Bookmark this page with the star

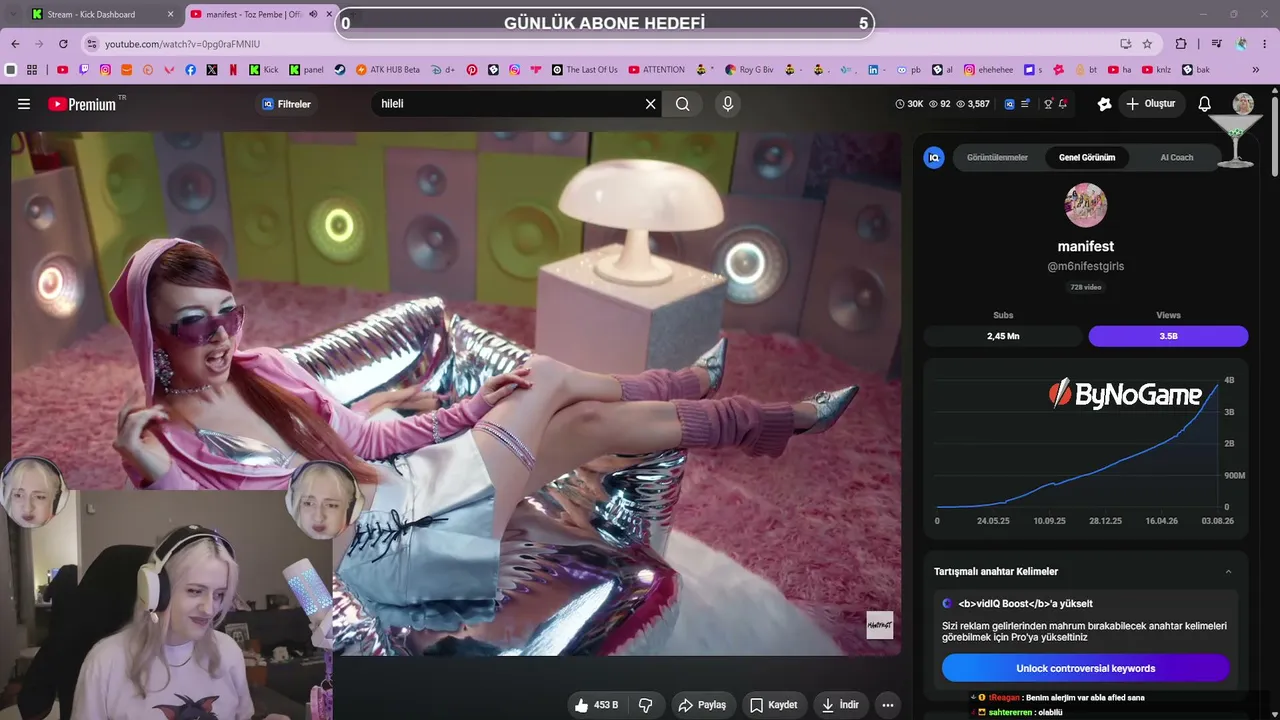coord(1147,44)
